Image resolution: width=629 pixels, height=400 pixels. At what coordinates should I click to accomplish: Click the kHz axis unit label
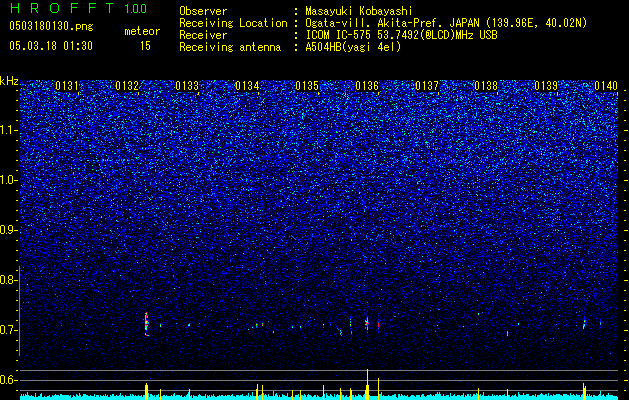pos(9,81)
